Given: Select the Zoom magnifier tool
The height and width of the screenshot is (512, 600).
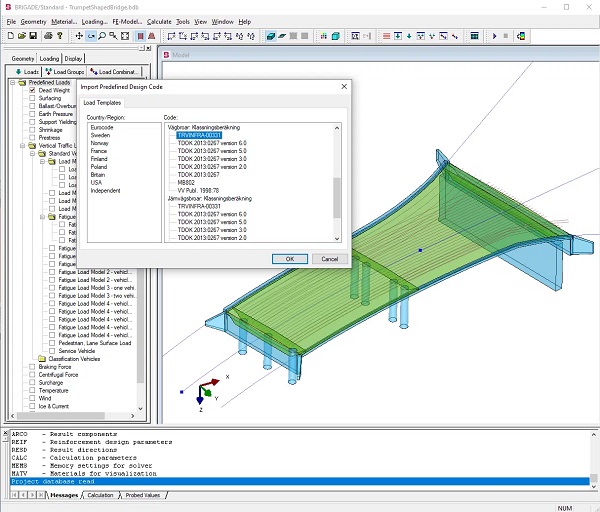Looking at the screenshot, I should click(103, 36).
